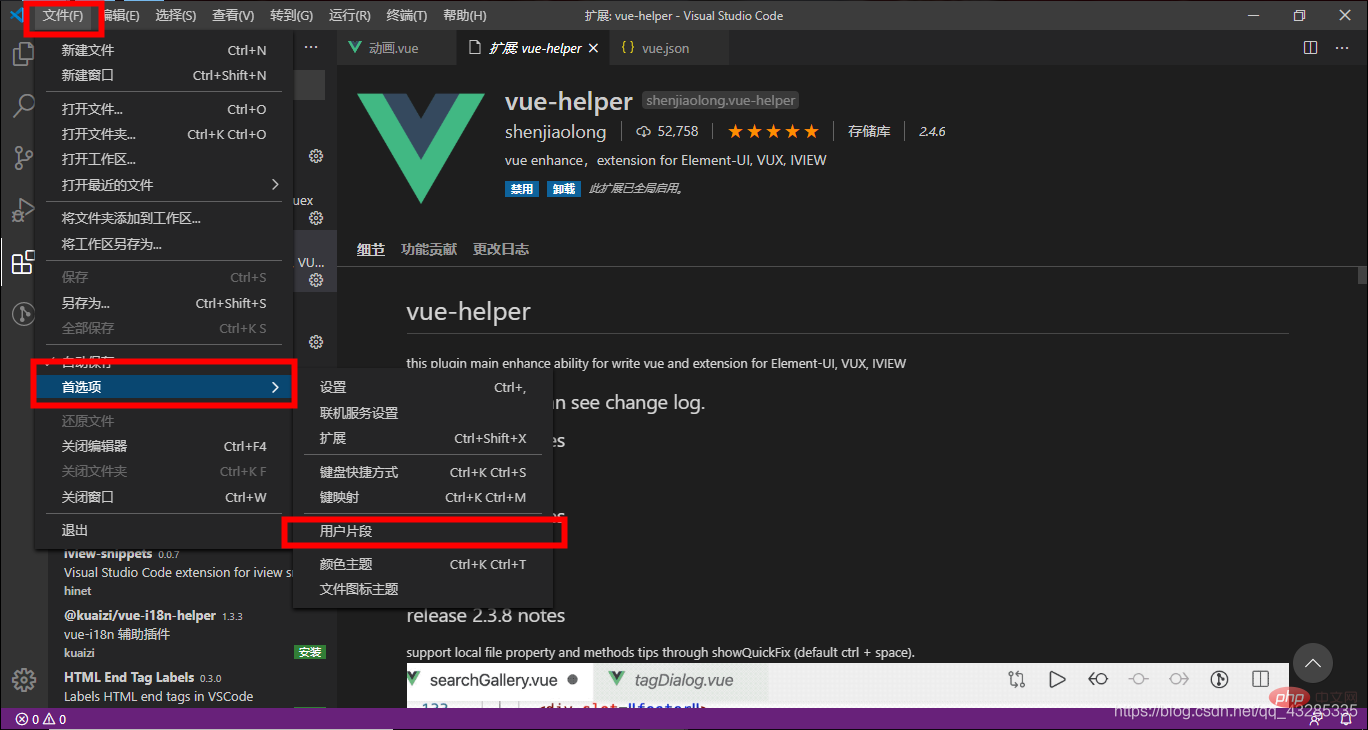Click 卸载 uninstall button
1368x730 pixels.
[564, 189]
